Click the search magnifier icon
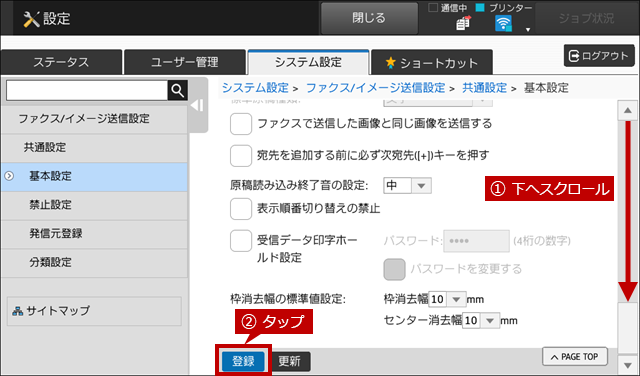Viewport: 640px width, 376px height. point(178,90)
